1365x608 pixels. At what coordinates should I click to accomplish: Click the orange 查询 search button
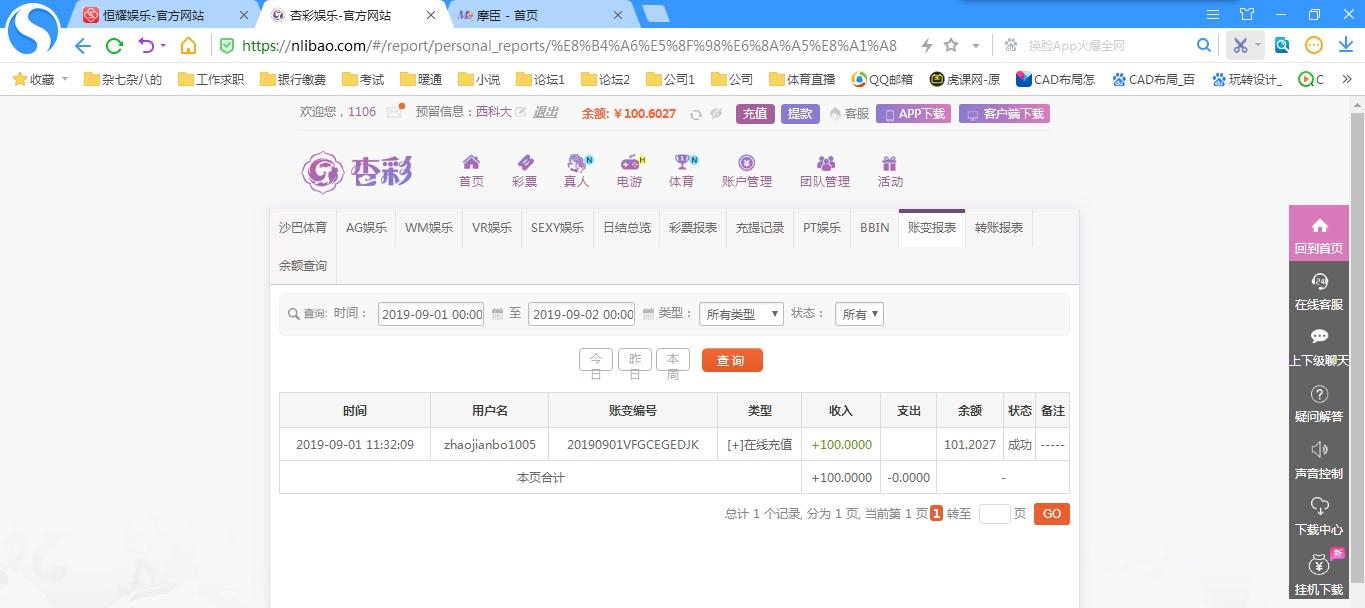pyautogui.click(x=732, y=360)
